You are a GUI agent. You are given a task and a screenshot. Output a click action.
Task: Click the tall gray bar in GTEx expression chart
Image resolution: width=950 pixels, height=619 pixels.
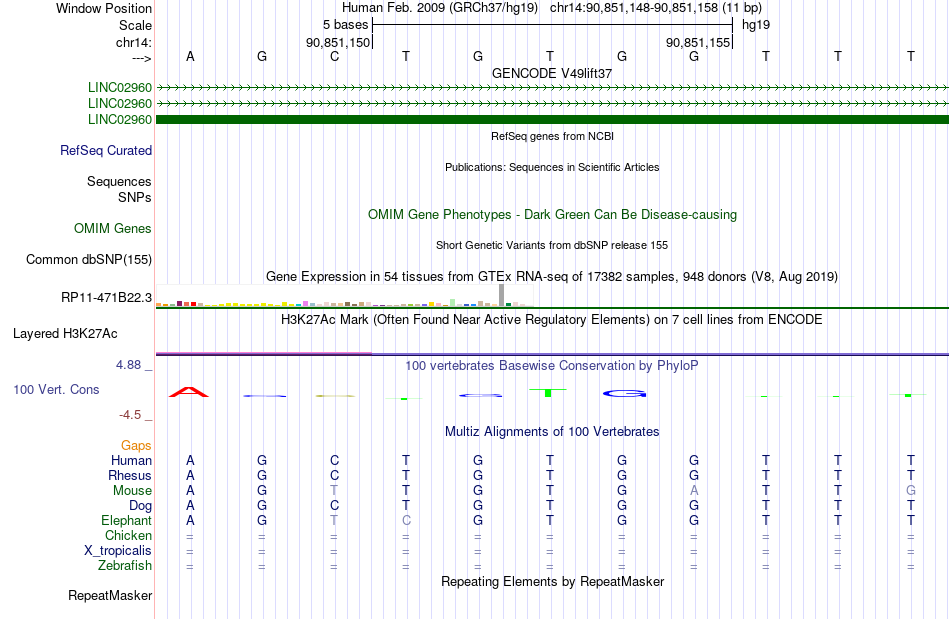tap(502, 295)
